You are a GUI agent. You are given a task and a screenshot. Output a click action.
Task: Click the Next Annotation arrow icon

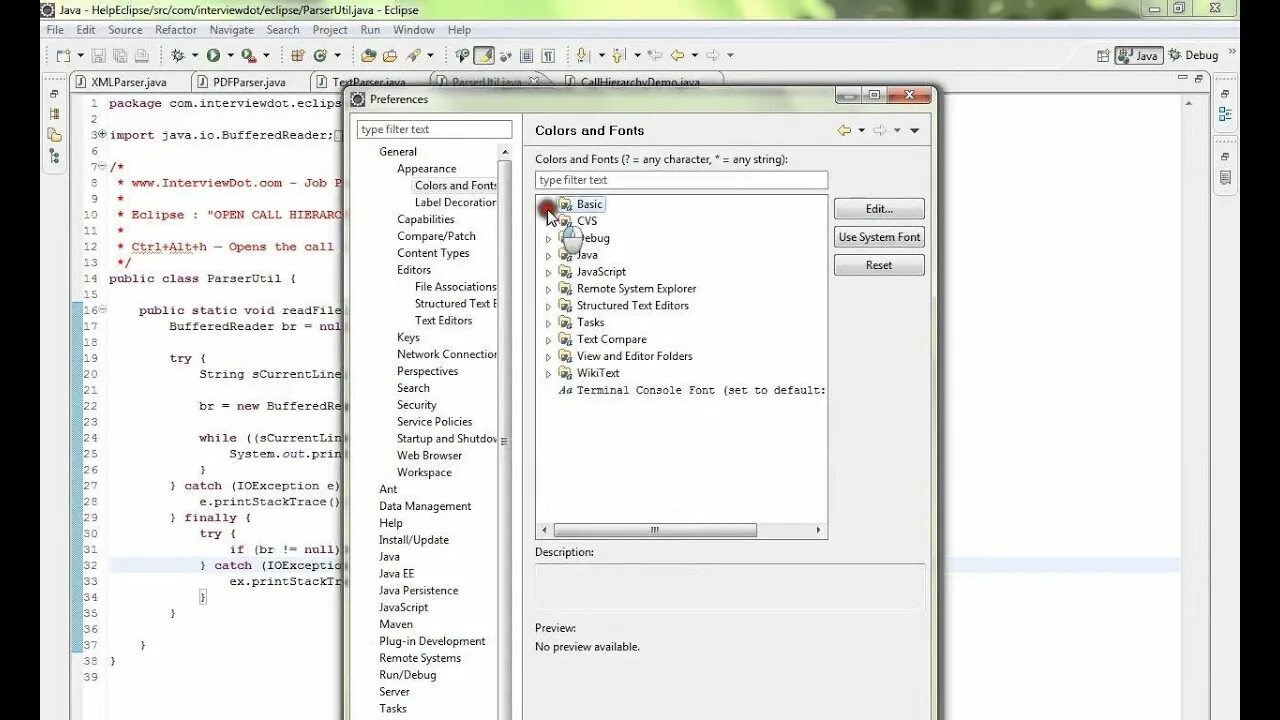click(582, 56)
